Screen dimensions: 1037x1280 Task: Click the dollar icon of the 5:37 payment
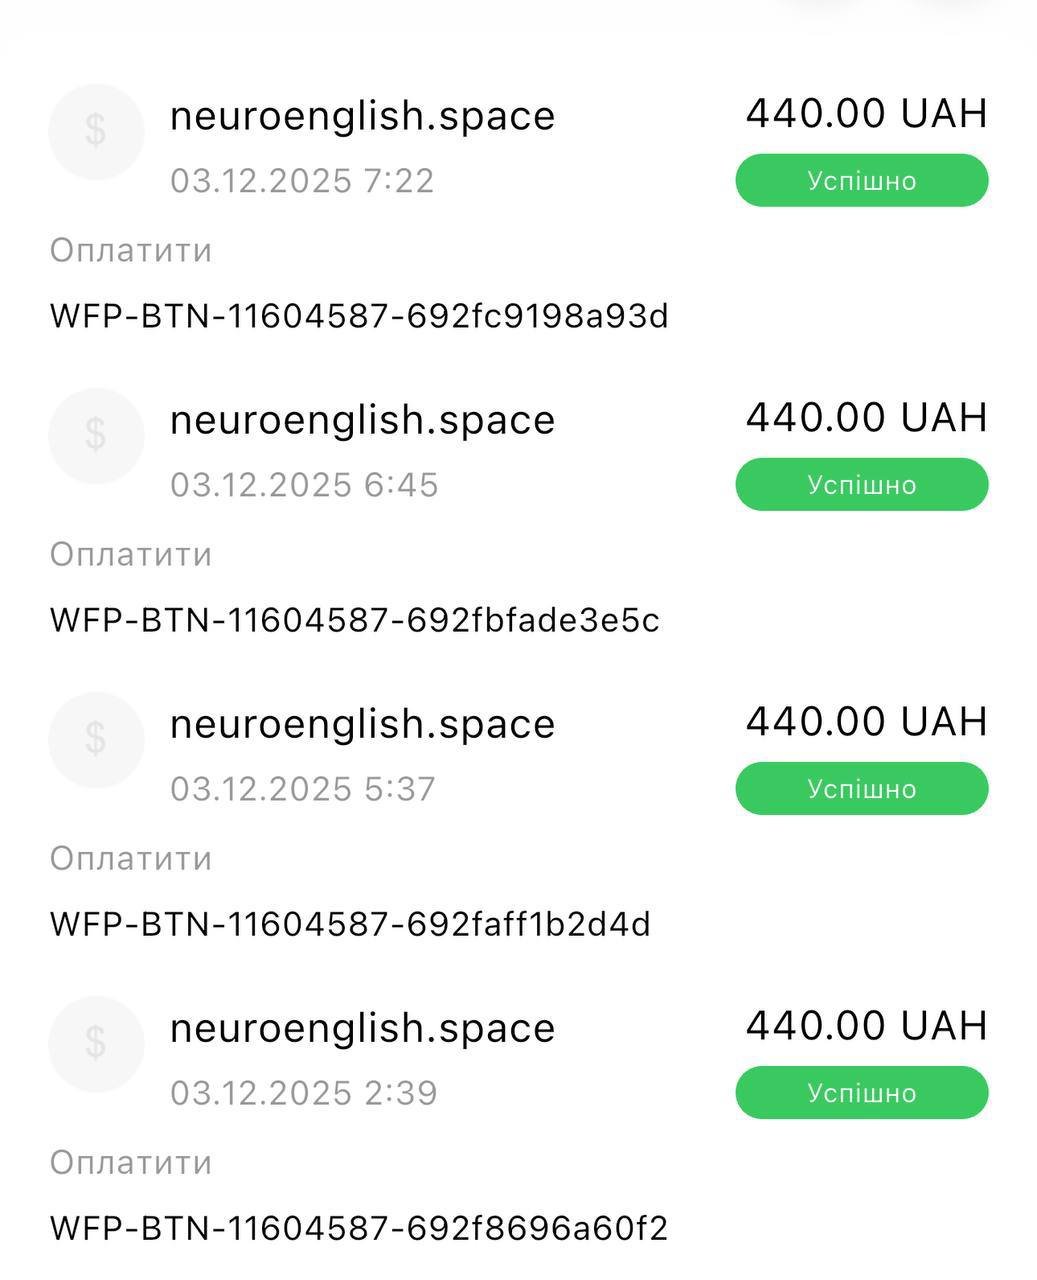click(x=96, y=739)
